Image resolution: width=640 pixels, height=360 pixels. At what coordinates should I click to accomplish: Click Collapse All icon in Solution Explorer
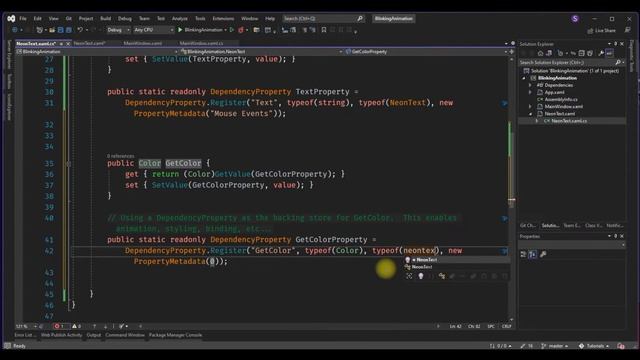(582, 53)
